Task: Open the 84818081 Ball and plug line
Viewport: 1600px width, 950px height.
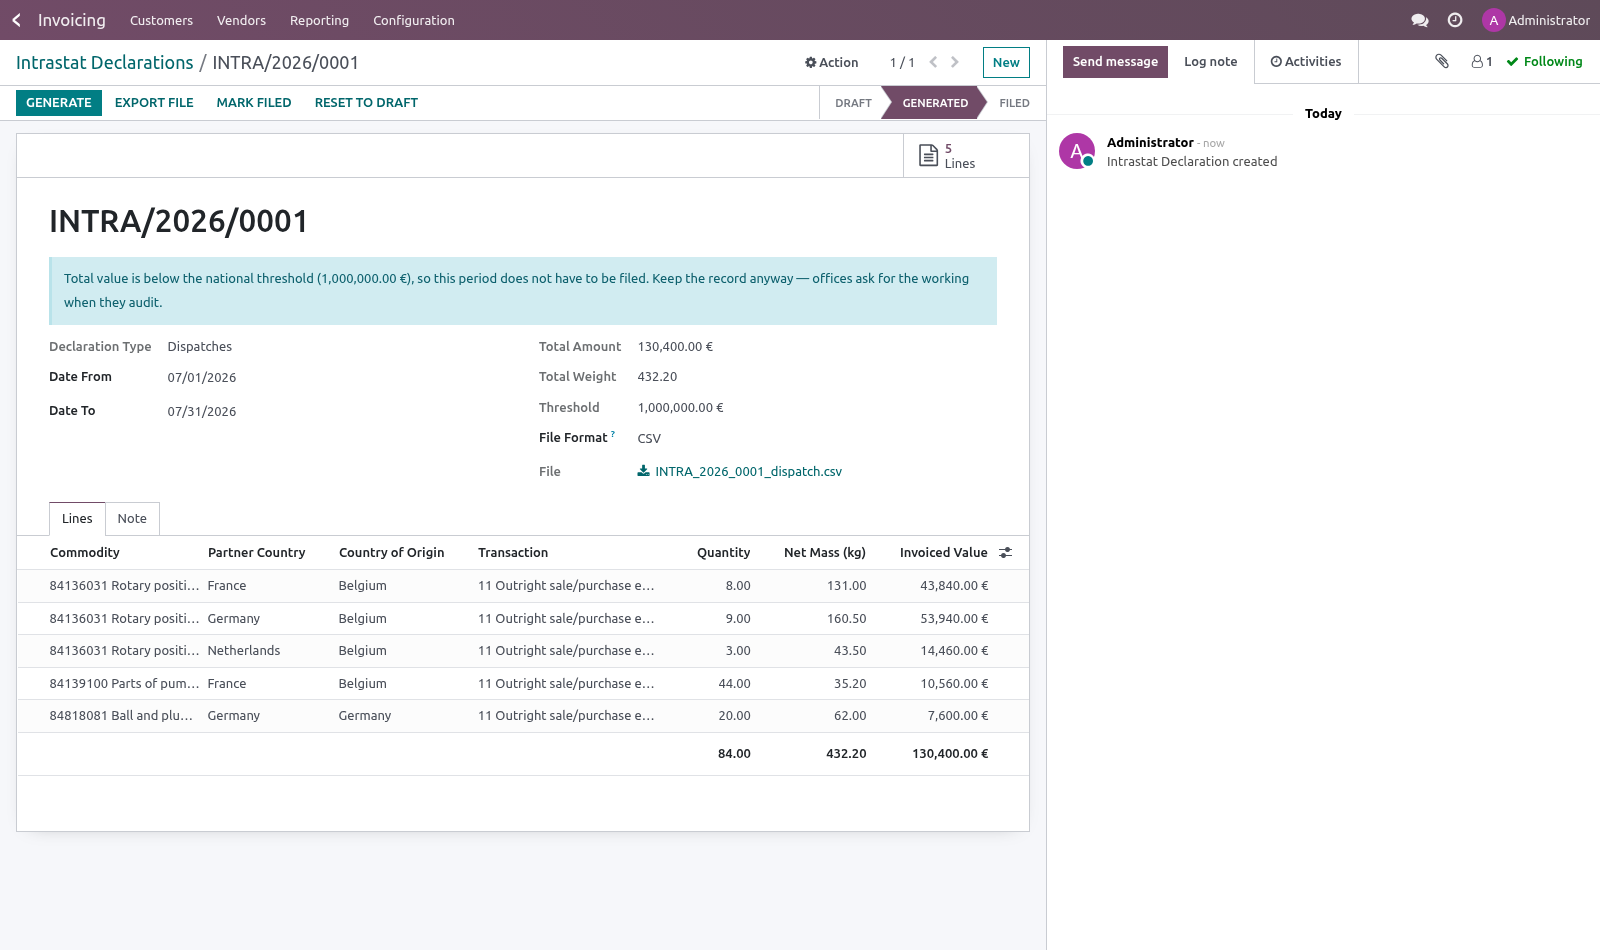Action: (523, 716)
